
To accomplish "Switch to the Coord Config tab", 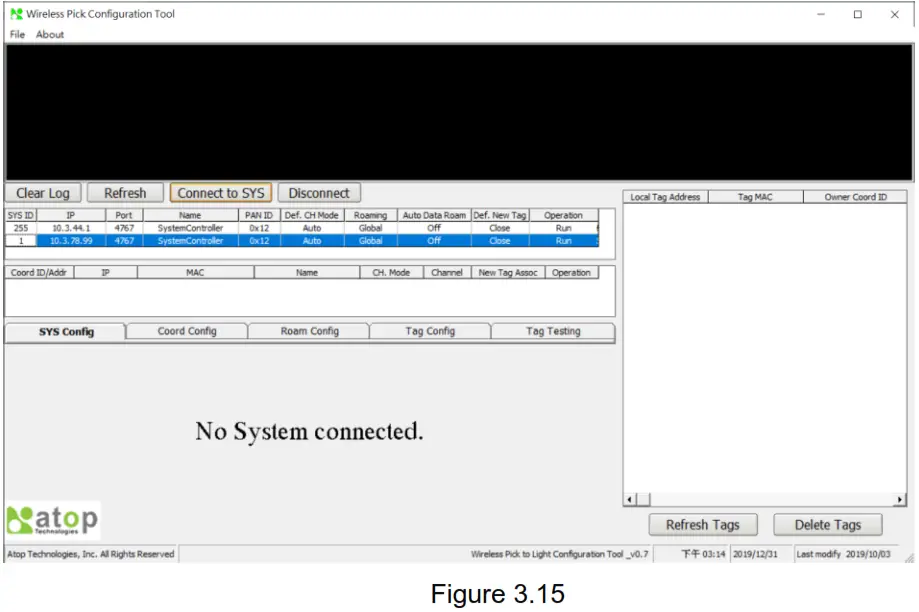I will 187,331.
